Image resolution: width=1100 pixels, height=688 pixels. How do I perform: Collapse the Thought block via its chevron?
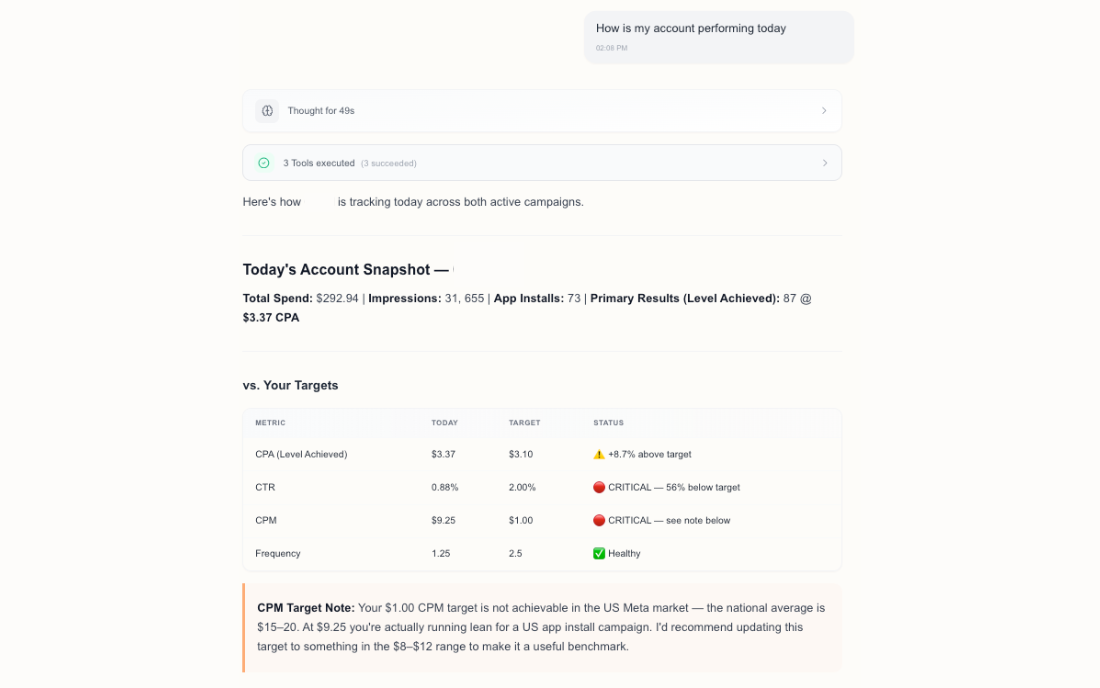(x=824, y=110)
